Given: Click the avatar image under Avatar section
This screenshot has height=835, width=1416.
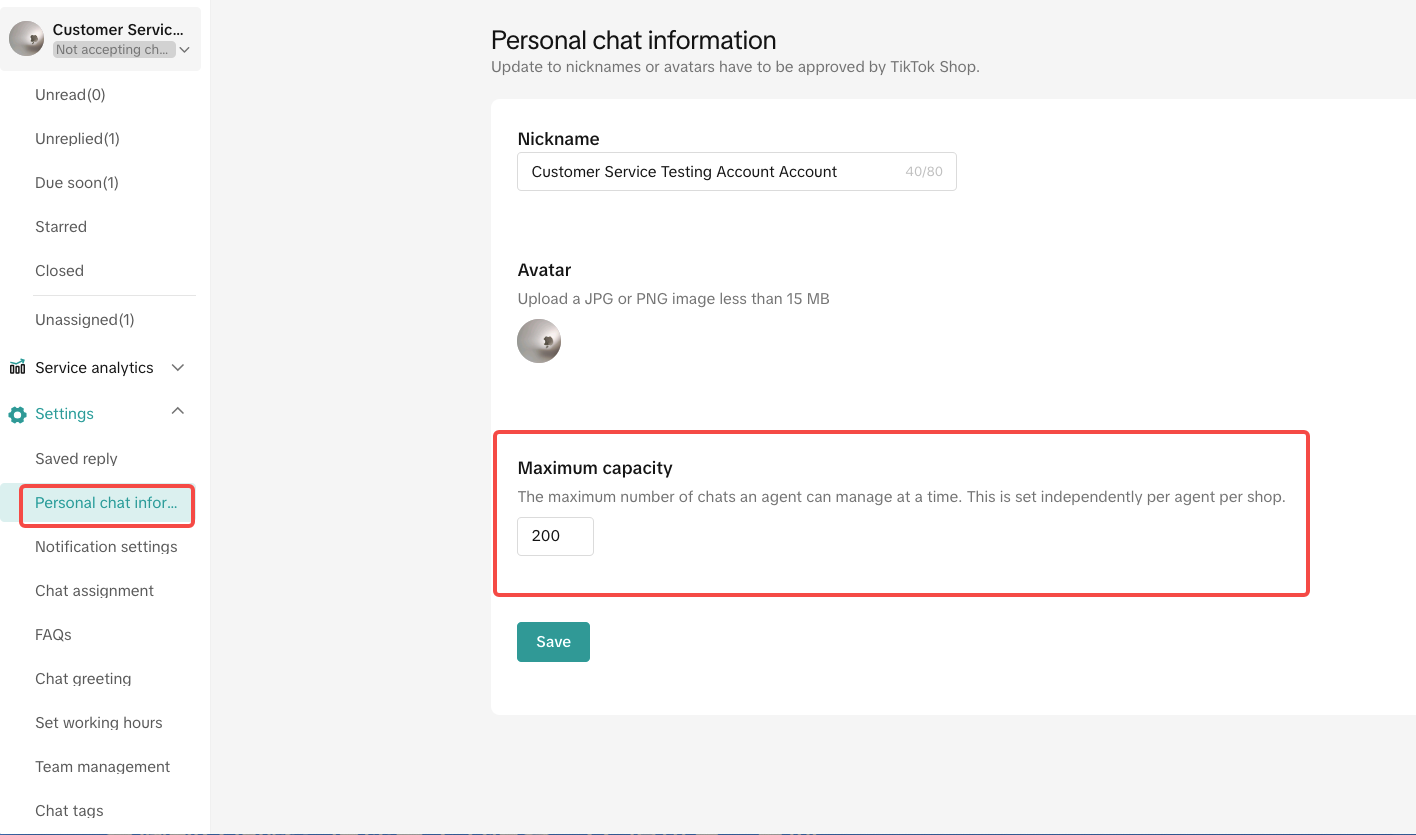Looking at the screenshot, I should pos(539,341).
